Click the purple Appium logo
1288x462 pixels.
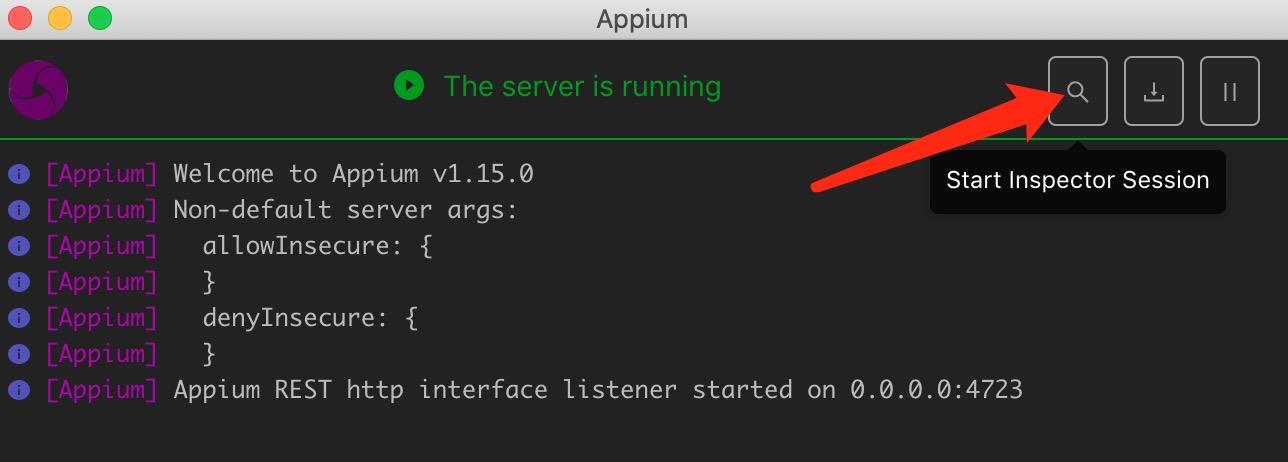[x=38, y=90]
